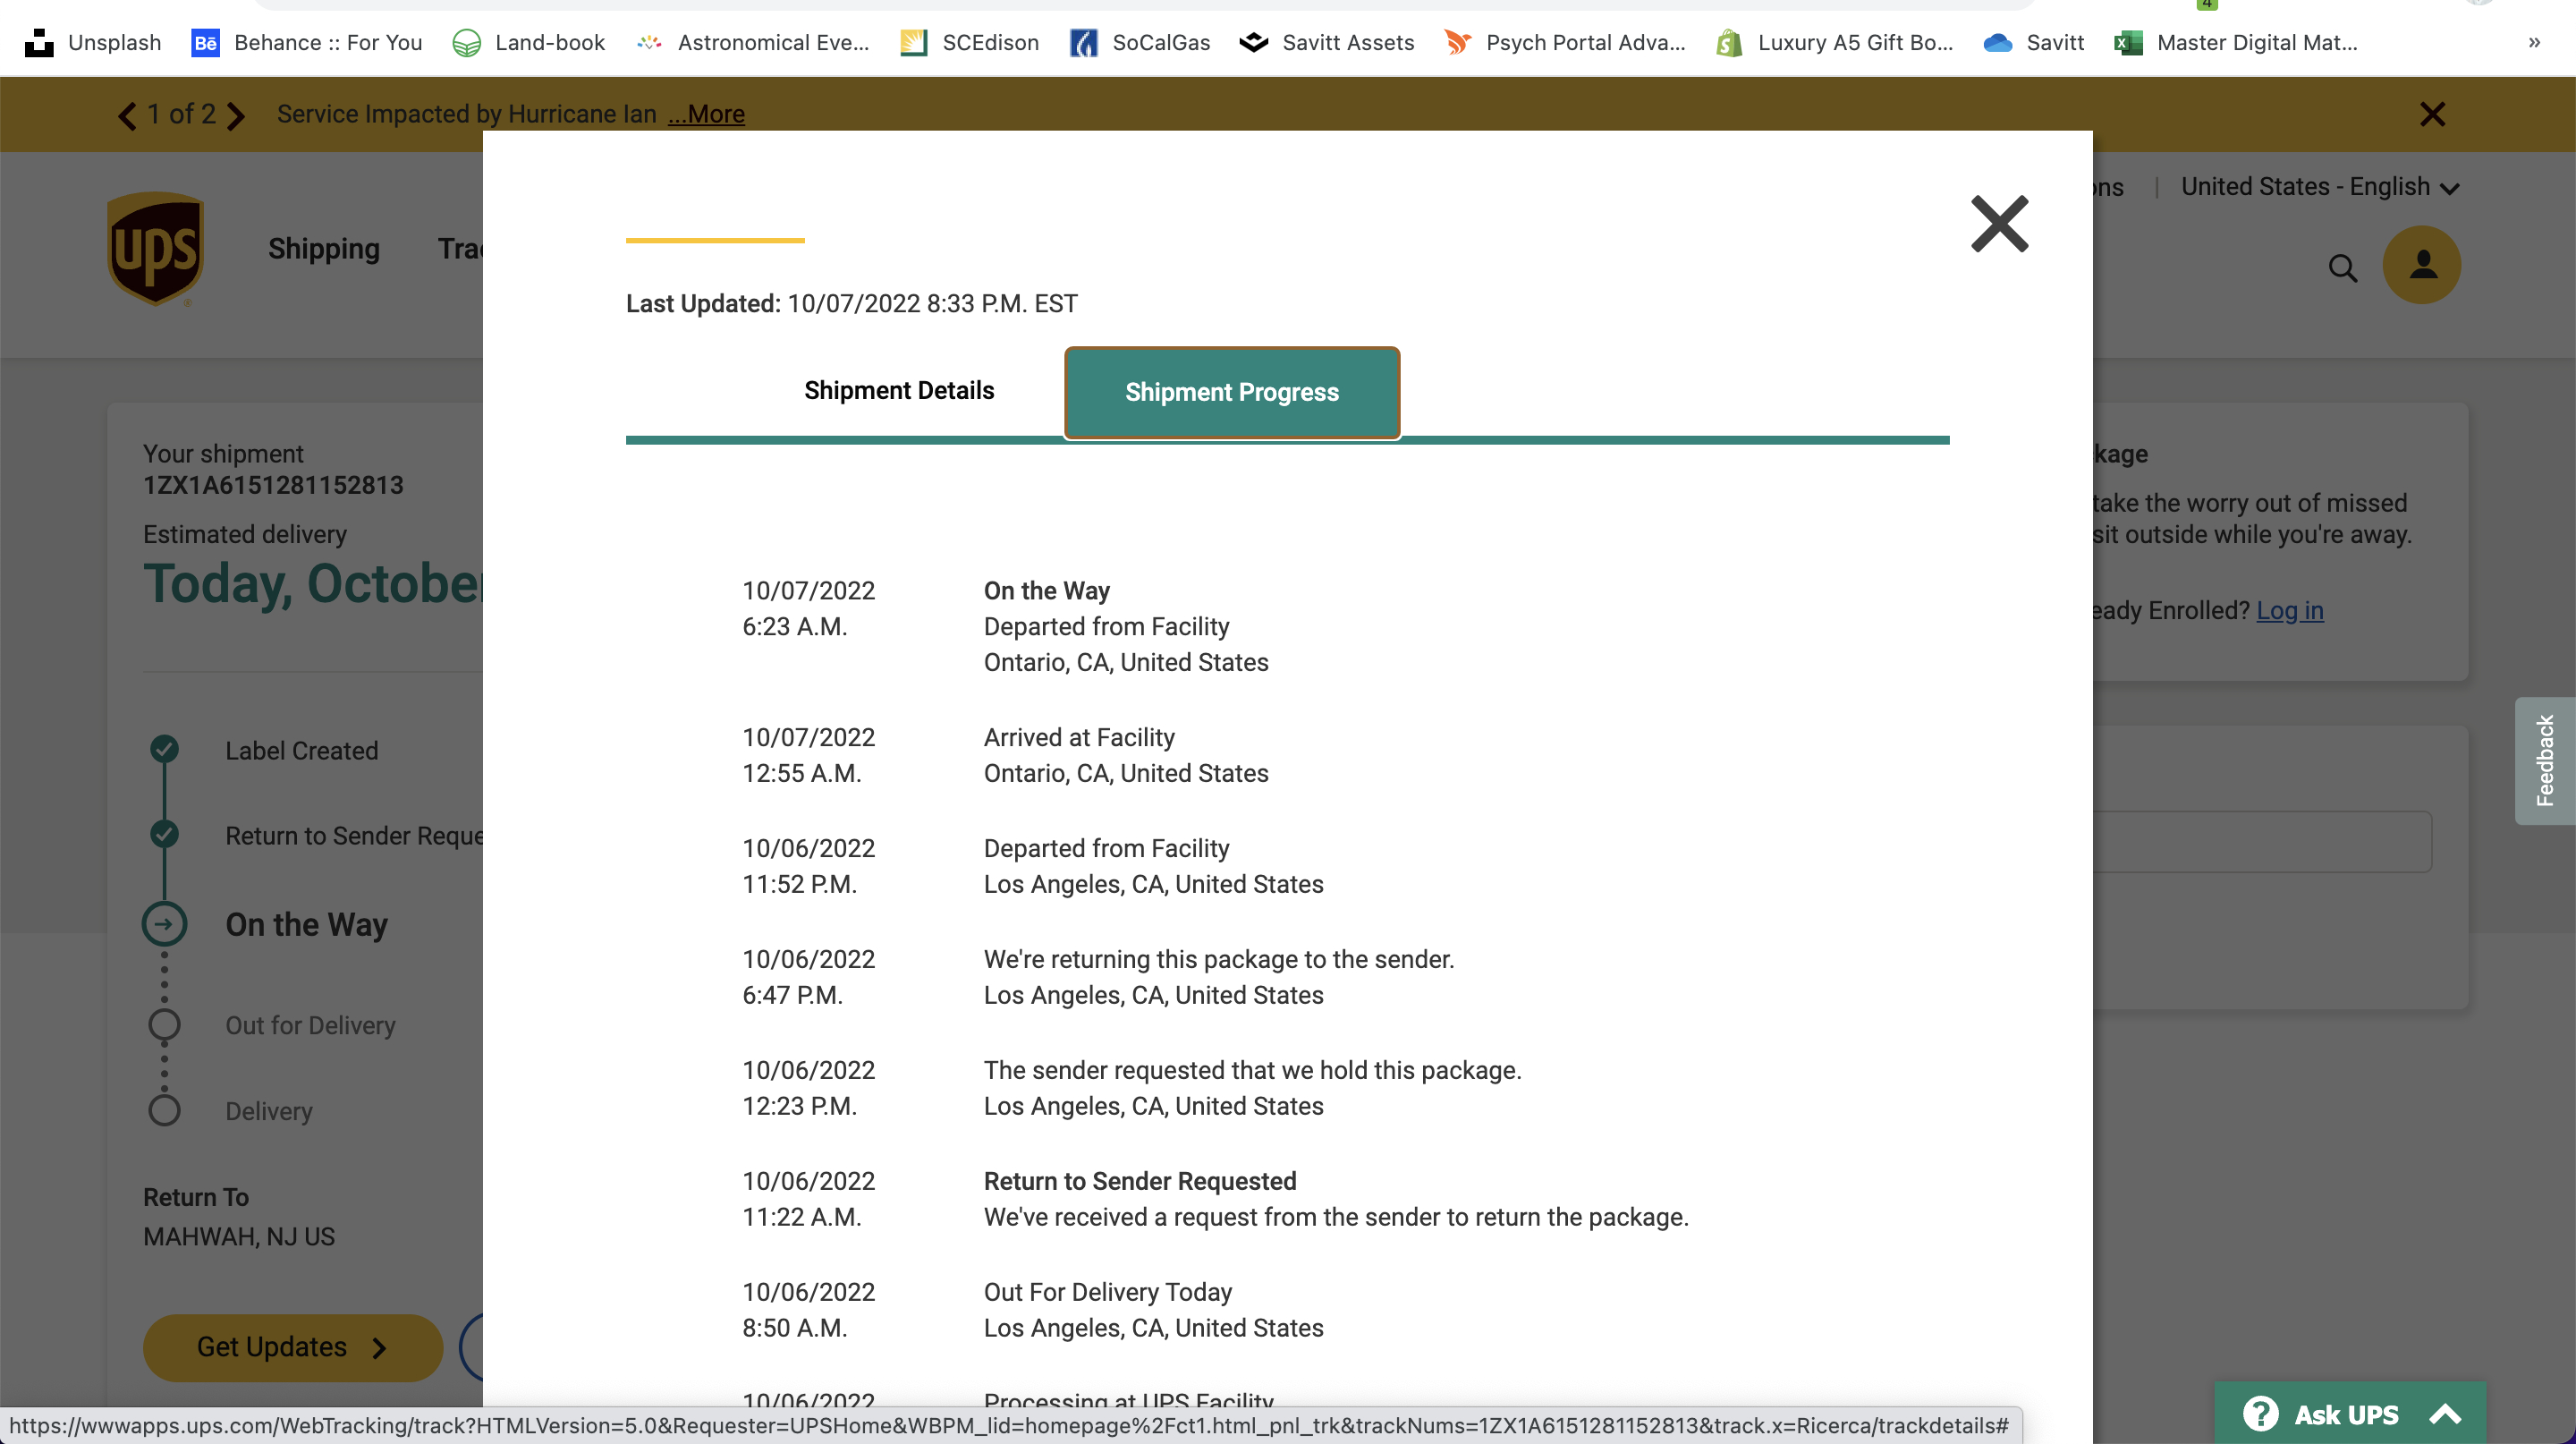Open the Feedback side tab

(2544, 760)
